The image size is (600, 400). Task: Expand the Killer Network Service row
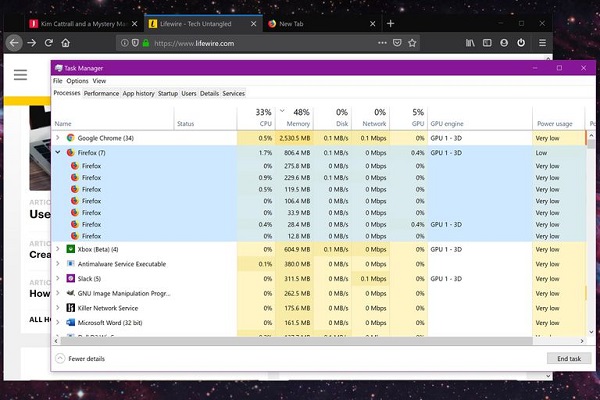(x=58, y=307)
